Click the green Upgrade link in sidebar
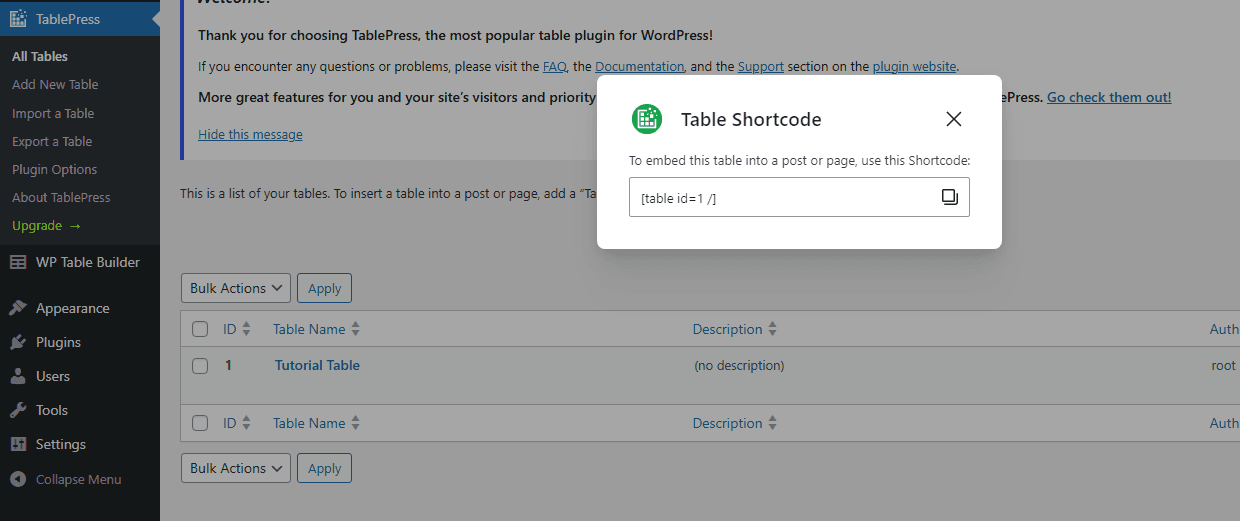 coord(46,226)
